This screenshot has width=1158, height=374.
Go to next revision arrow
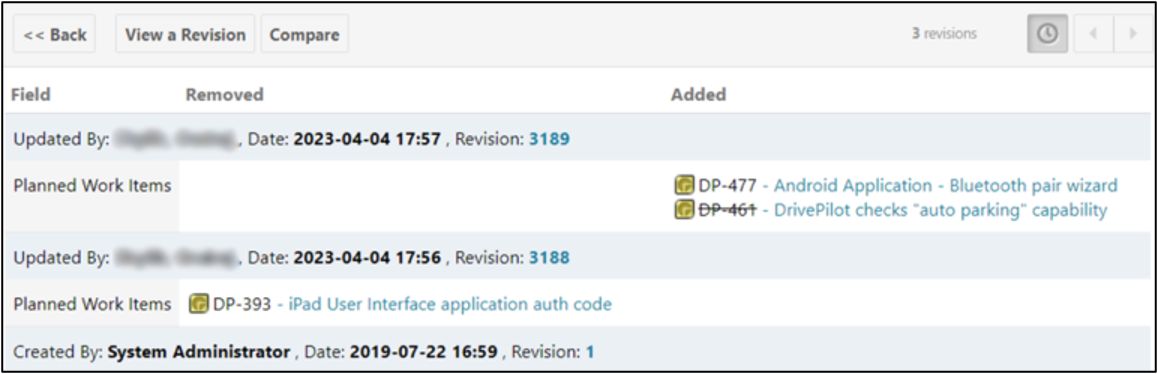tap(1134, 34)
